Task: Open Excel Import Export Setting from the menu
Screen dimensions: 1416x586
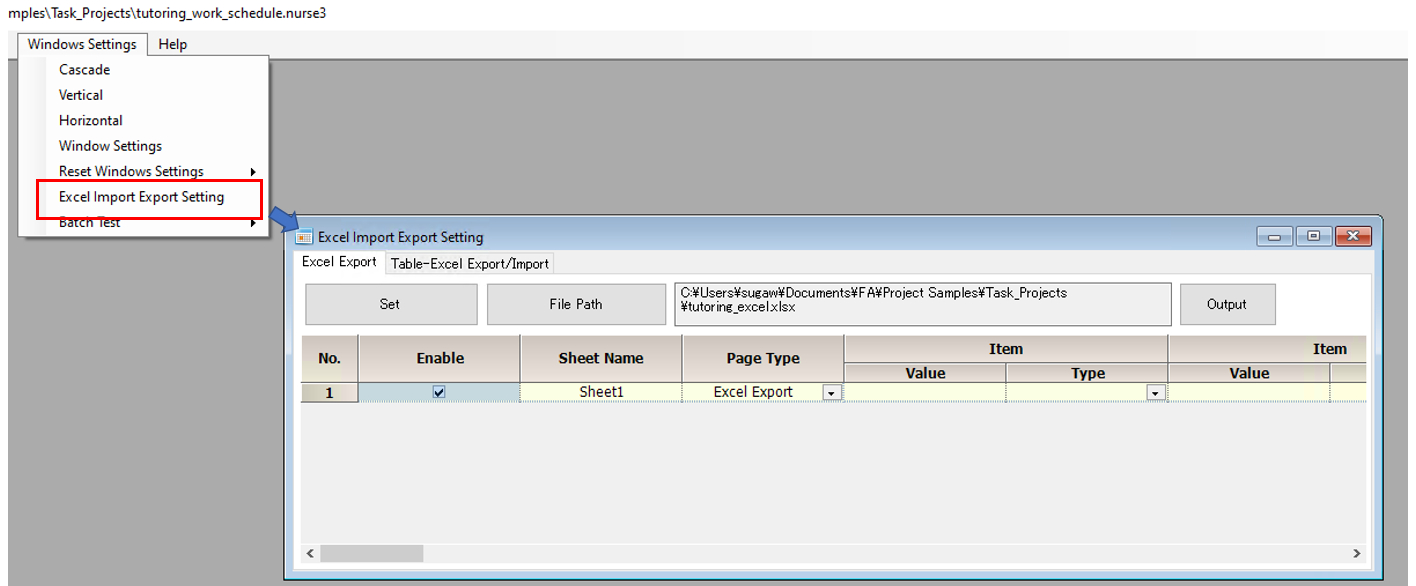Action: tap(140, 197)
